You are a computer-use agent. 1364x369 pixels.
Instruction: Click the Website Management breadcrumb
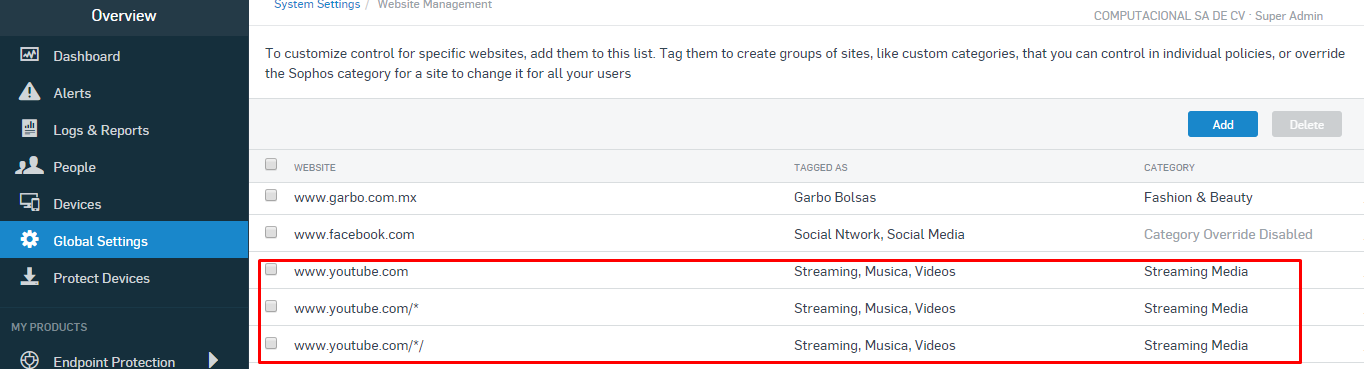point(434,5)
